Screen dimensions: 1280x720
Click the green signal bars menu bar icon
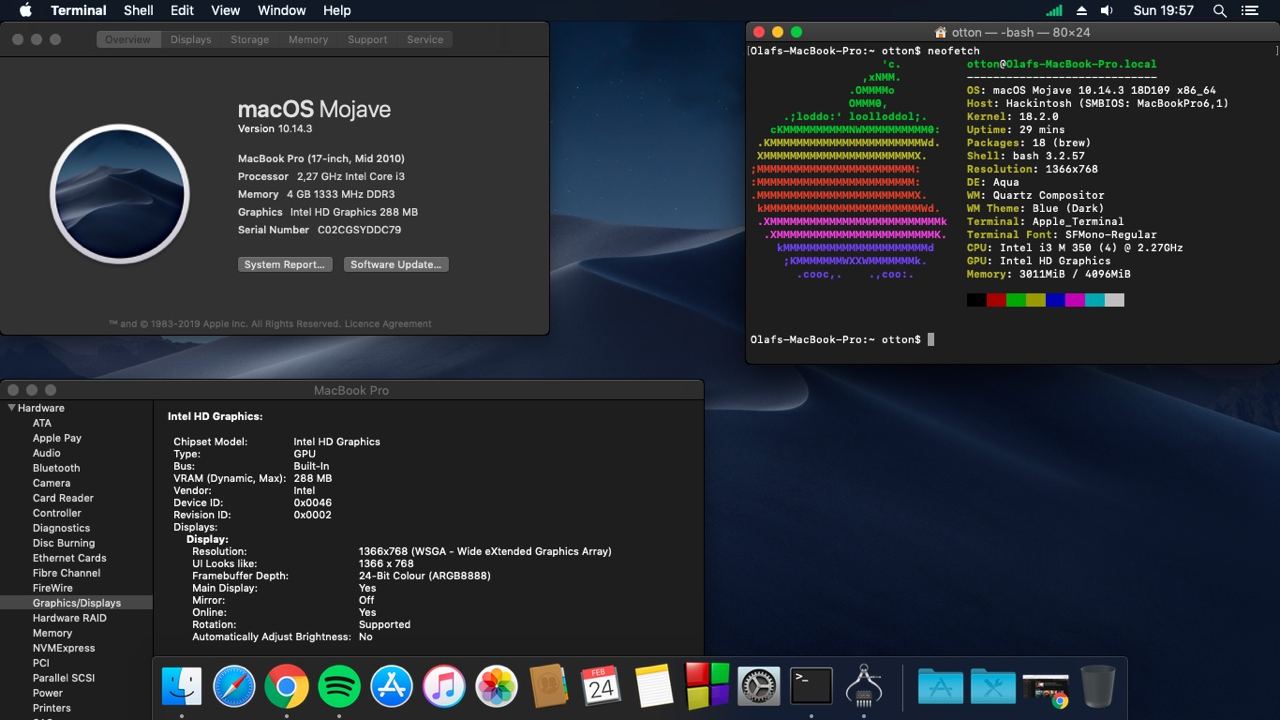(x=1054, y=11)
